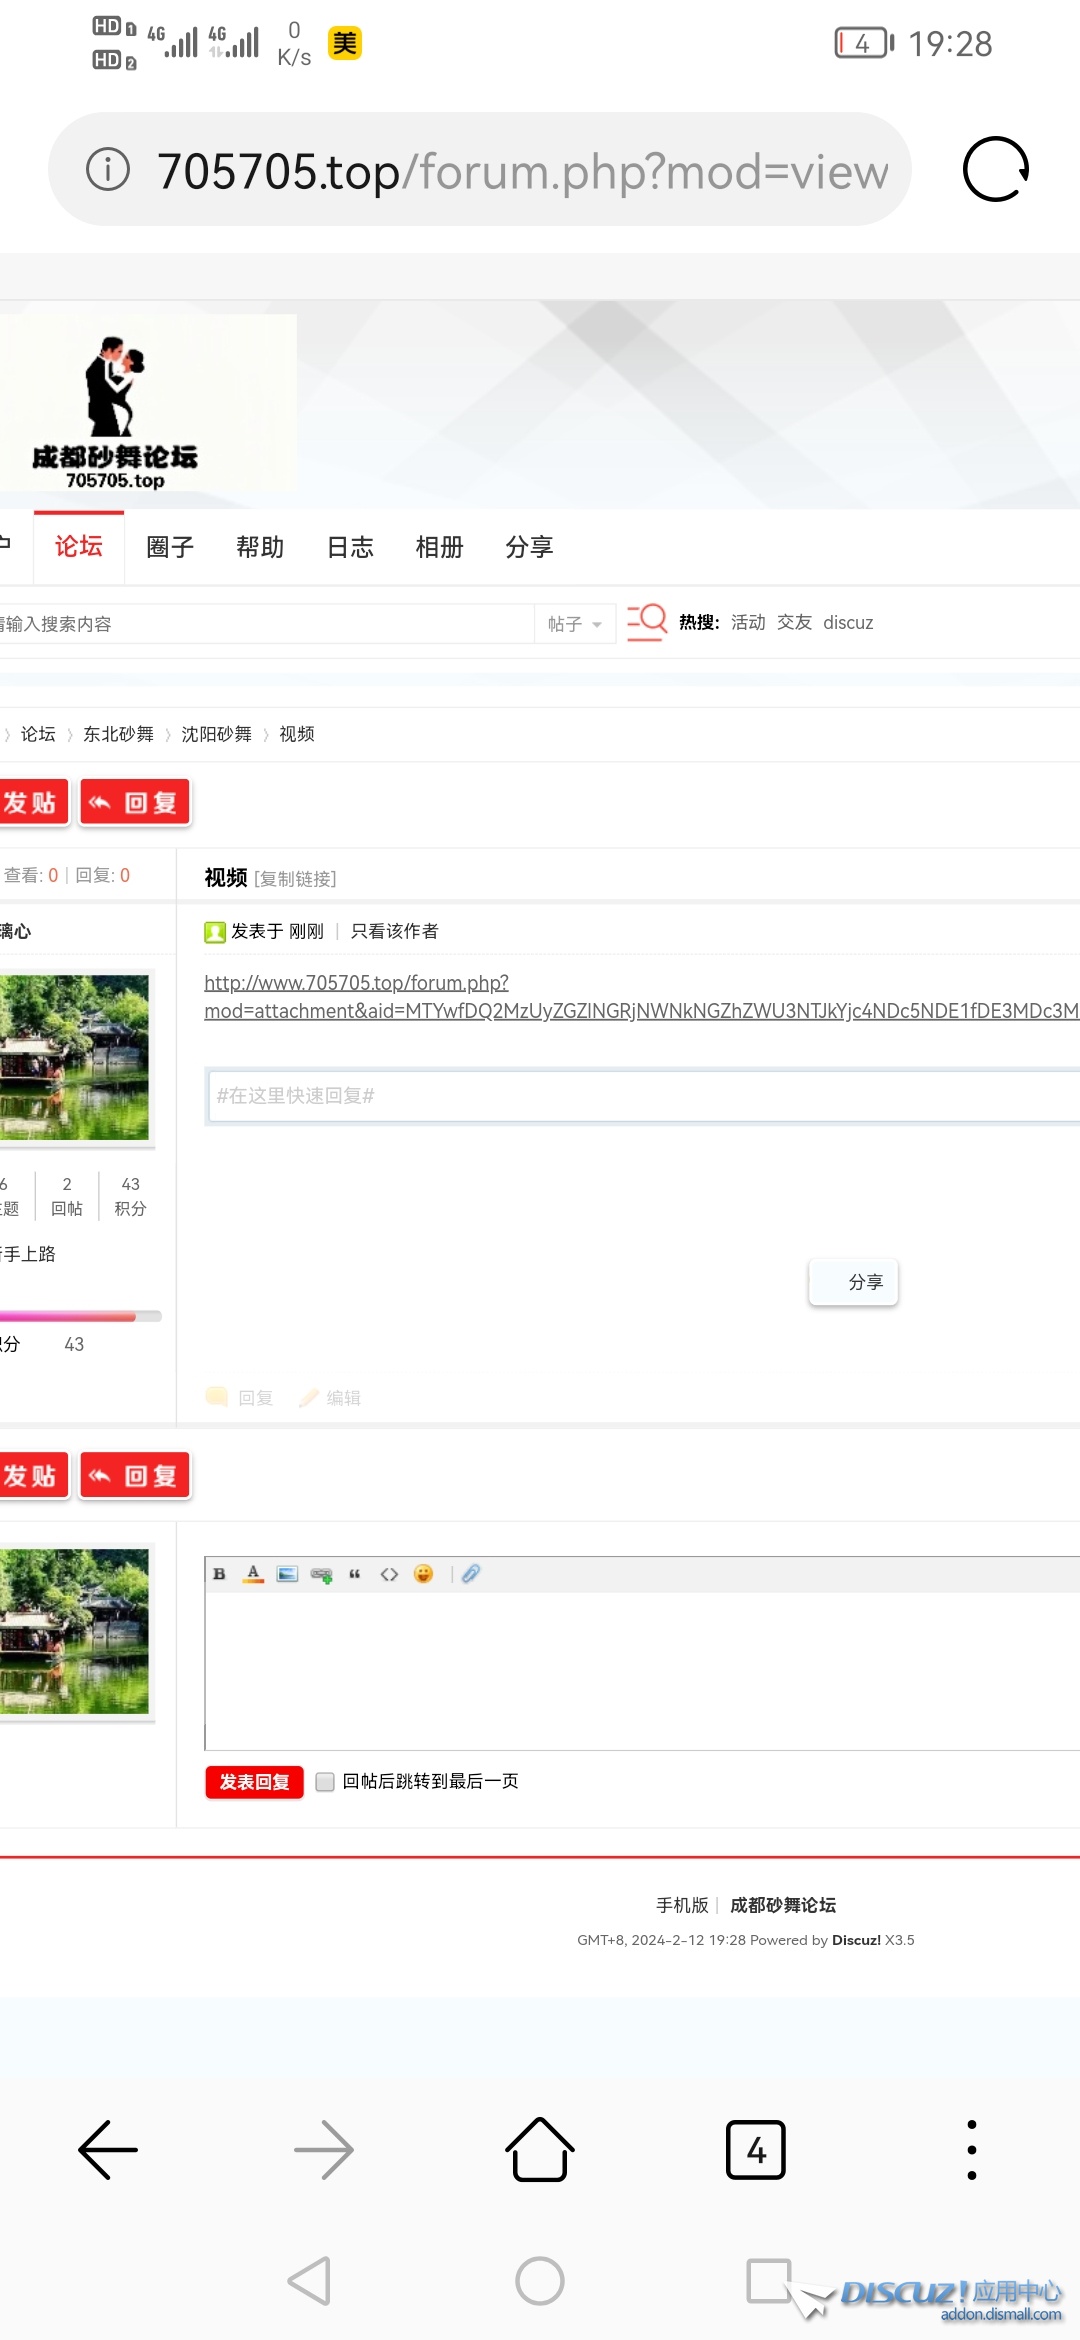
Task: Click the faded 回复 post action
Action: point(240,1398)
